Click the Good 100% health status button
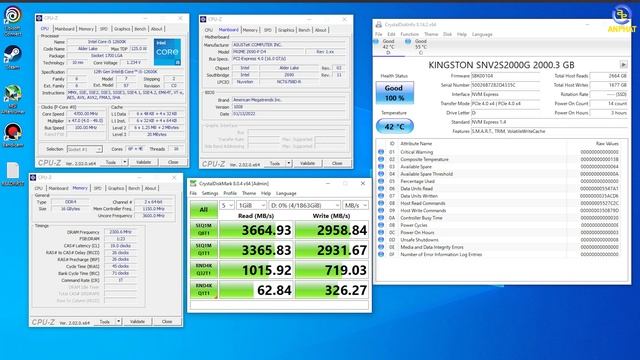Screen dimensions: 640x360 click(x=394, y=93)
